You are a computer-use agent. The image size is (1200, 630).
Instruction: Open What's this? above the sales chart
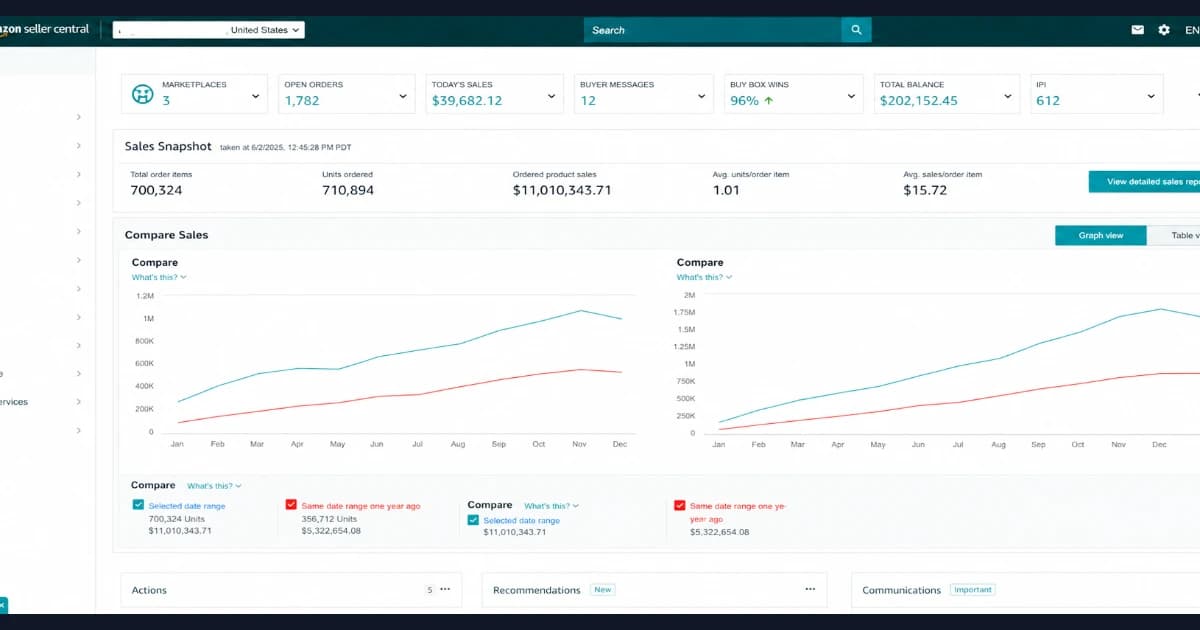click(704, 277)
